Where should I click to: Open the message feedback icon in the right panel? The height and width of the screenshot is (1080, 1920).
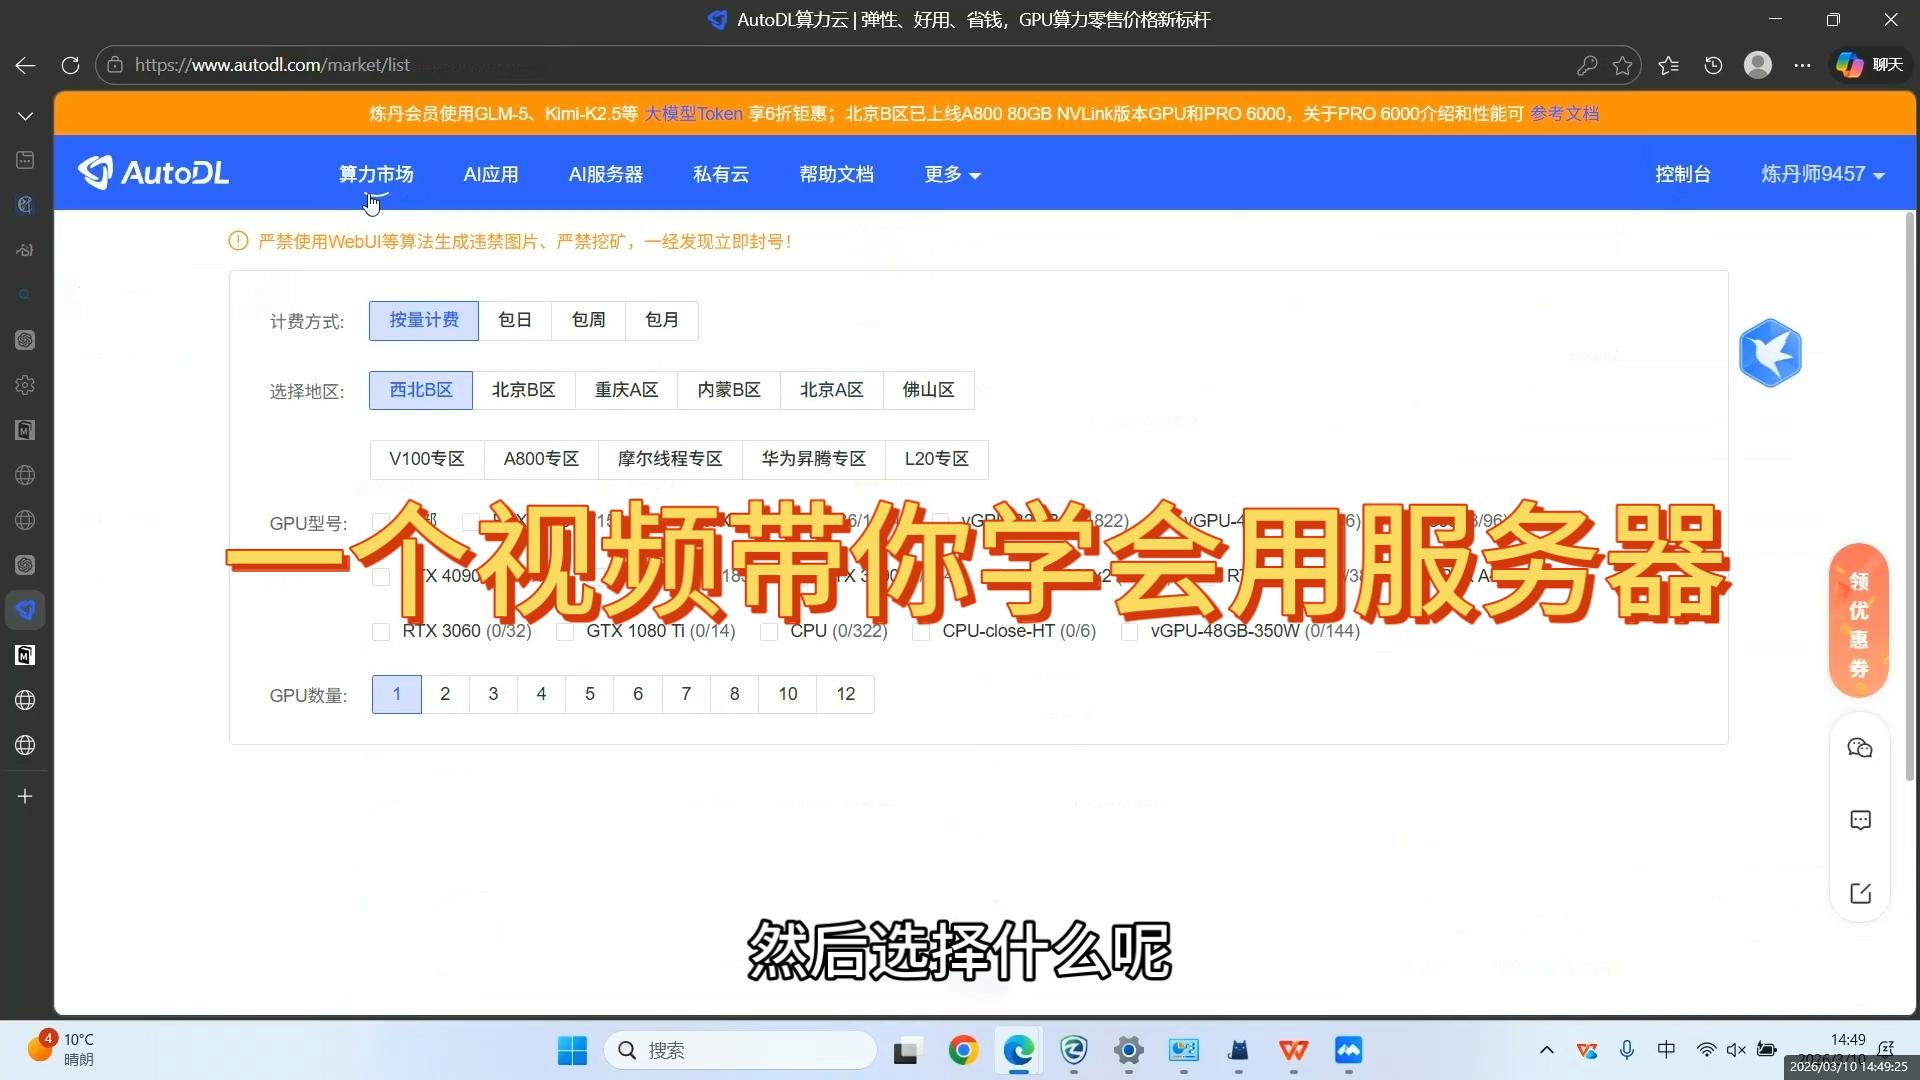click(x=1860, y=821)
